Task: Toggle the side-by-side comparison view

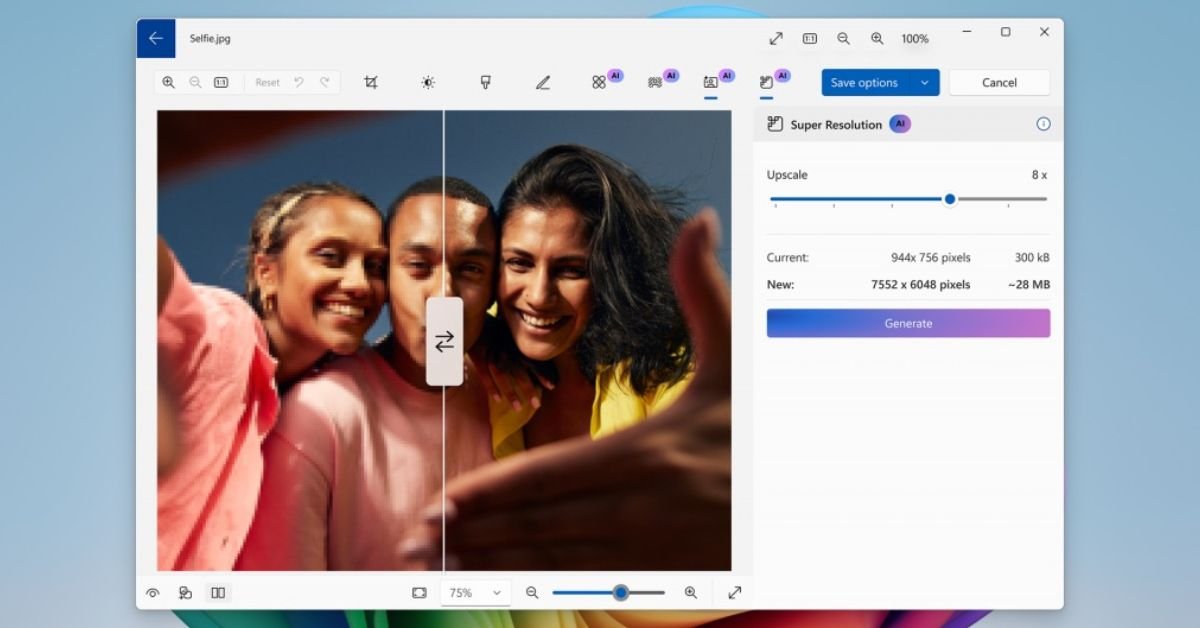Action: click(218, 592)
